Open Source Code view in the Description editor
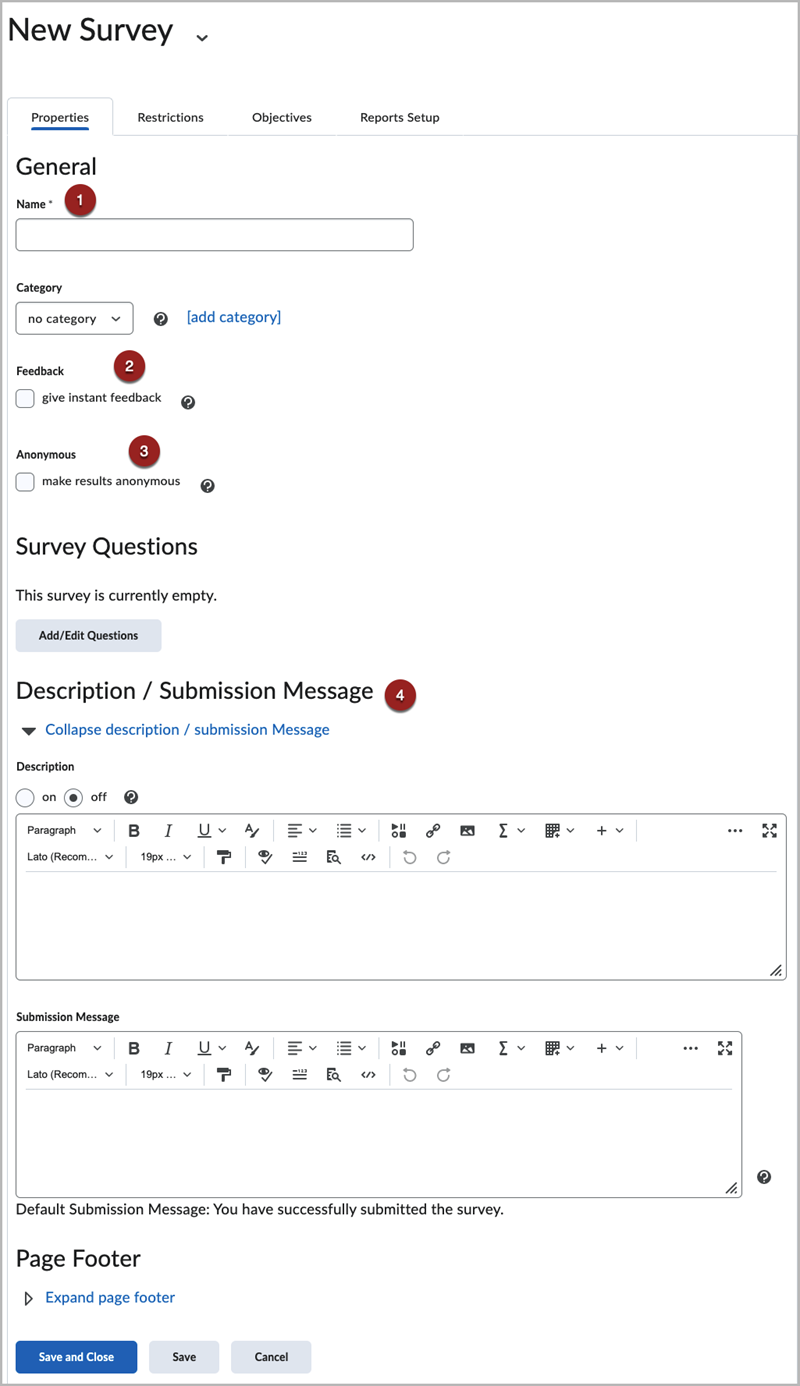 point(368,857)
